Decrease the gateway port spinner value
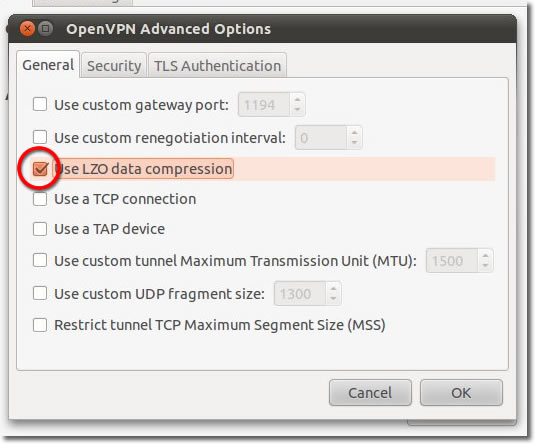 click(298, 110)
